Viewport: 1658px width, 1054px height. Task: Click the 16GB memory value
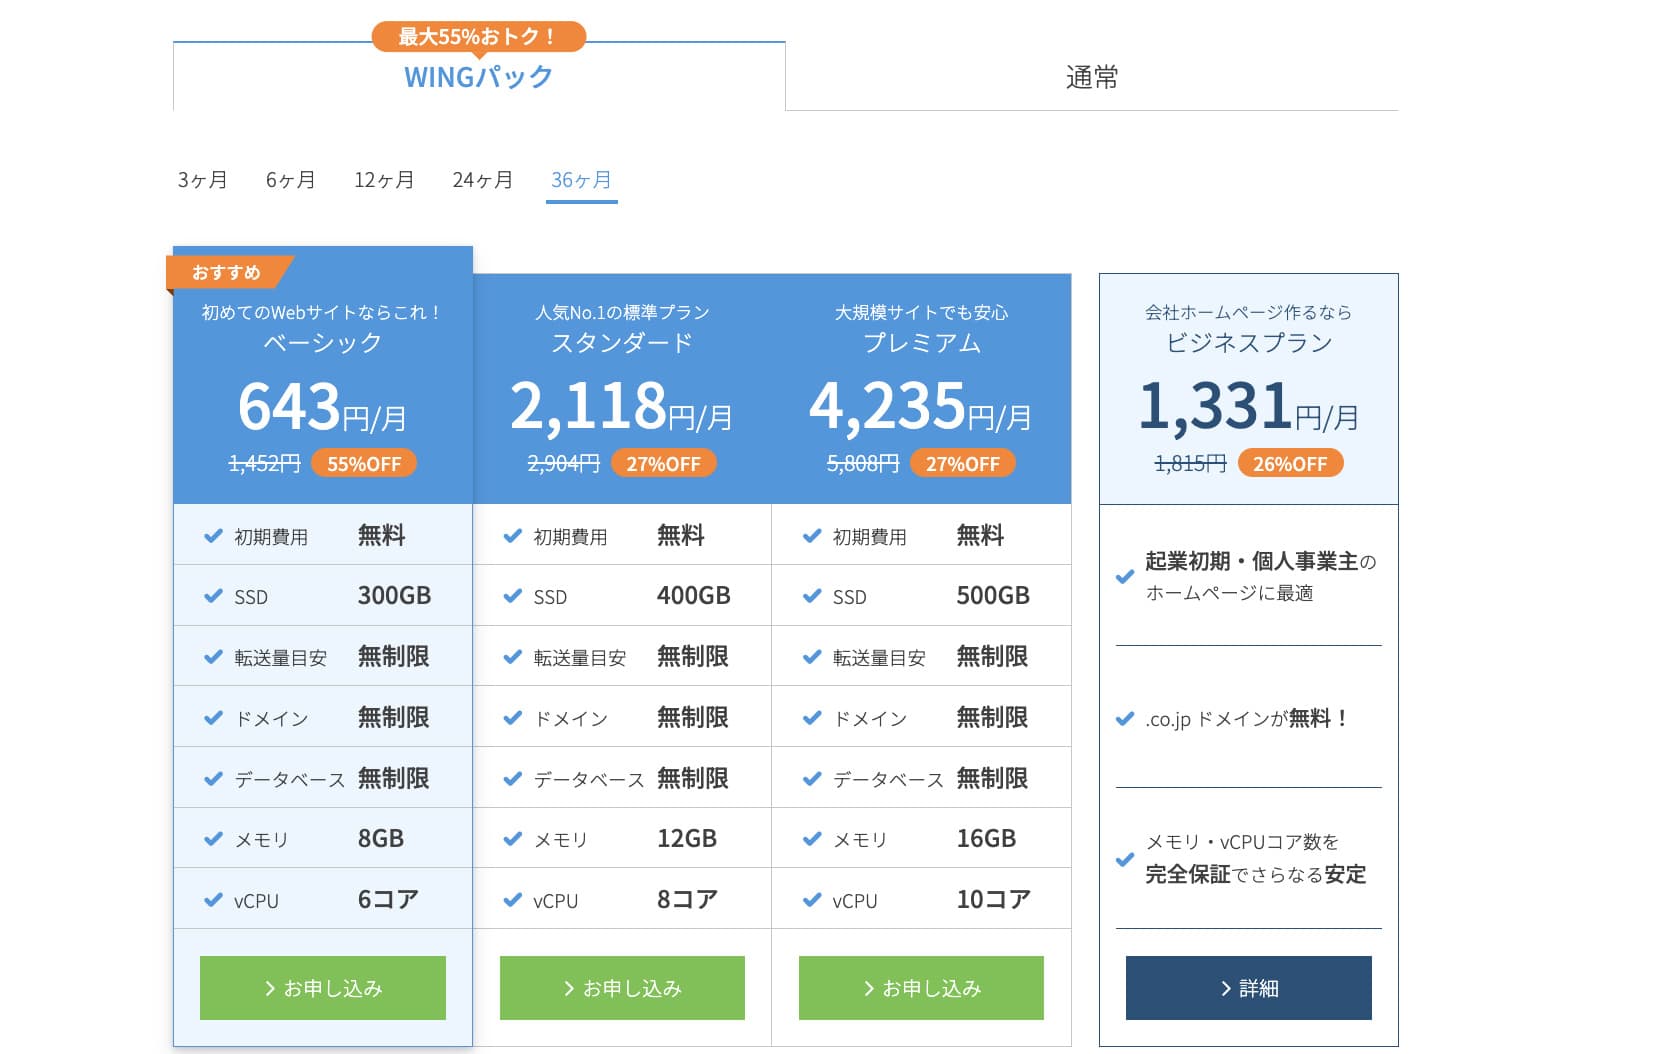(986, 839)
